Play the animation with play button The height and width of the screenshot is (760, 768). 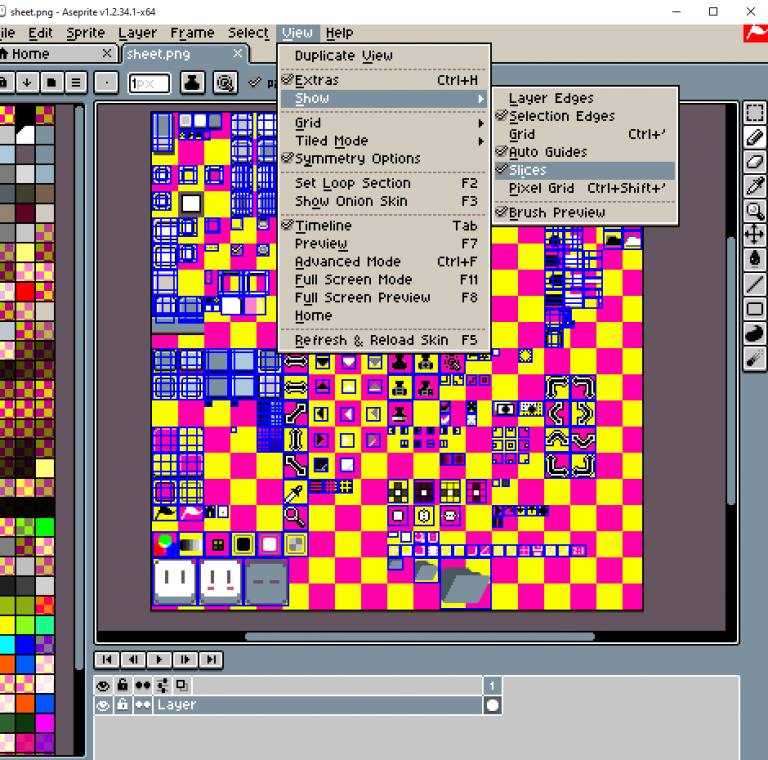(x=159, y=660)
